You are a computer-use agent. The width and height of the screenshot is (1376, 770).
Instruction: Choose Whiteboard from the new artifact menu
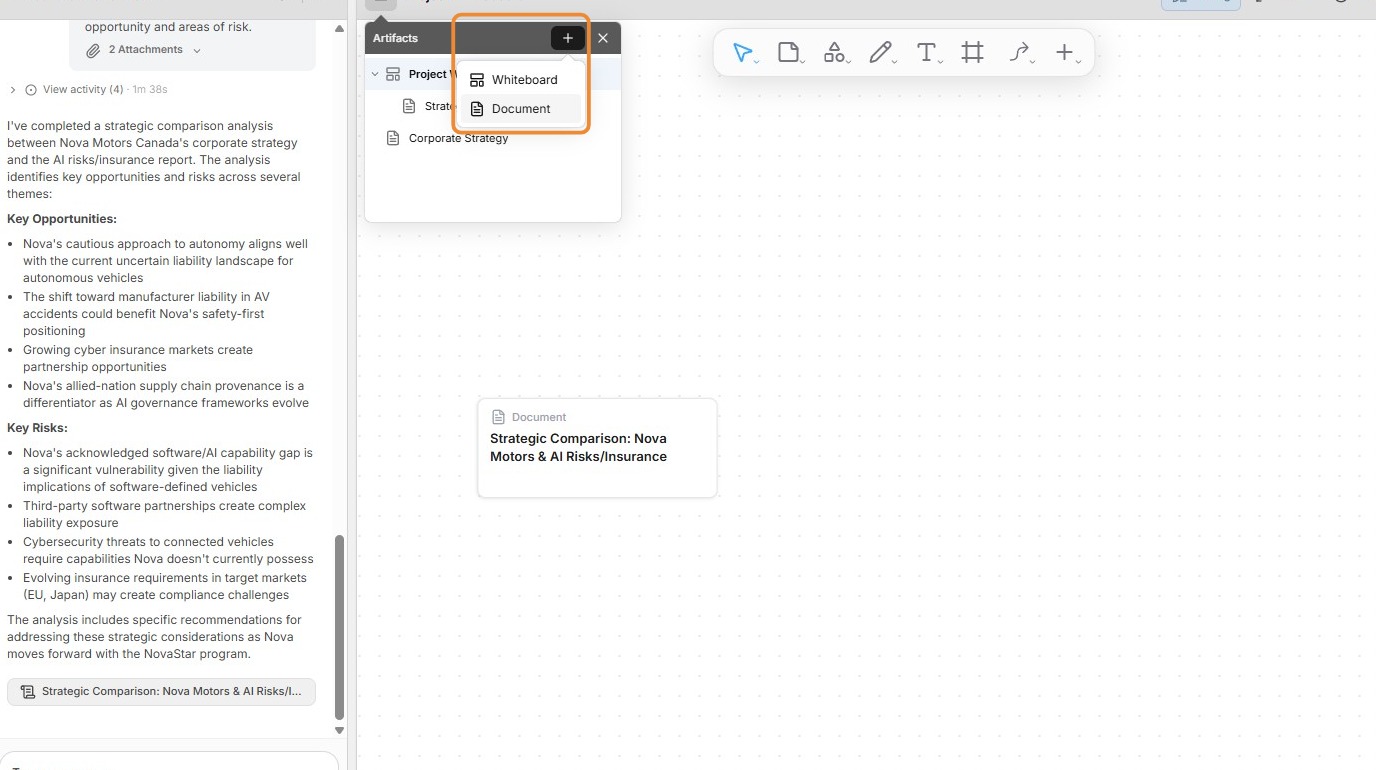pyautogui.click(x=519, y=80)
